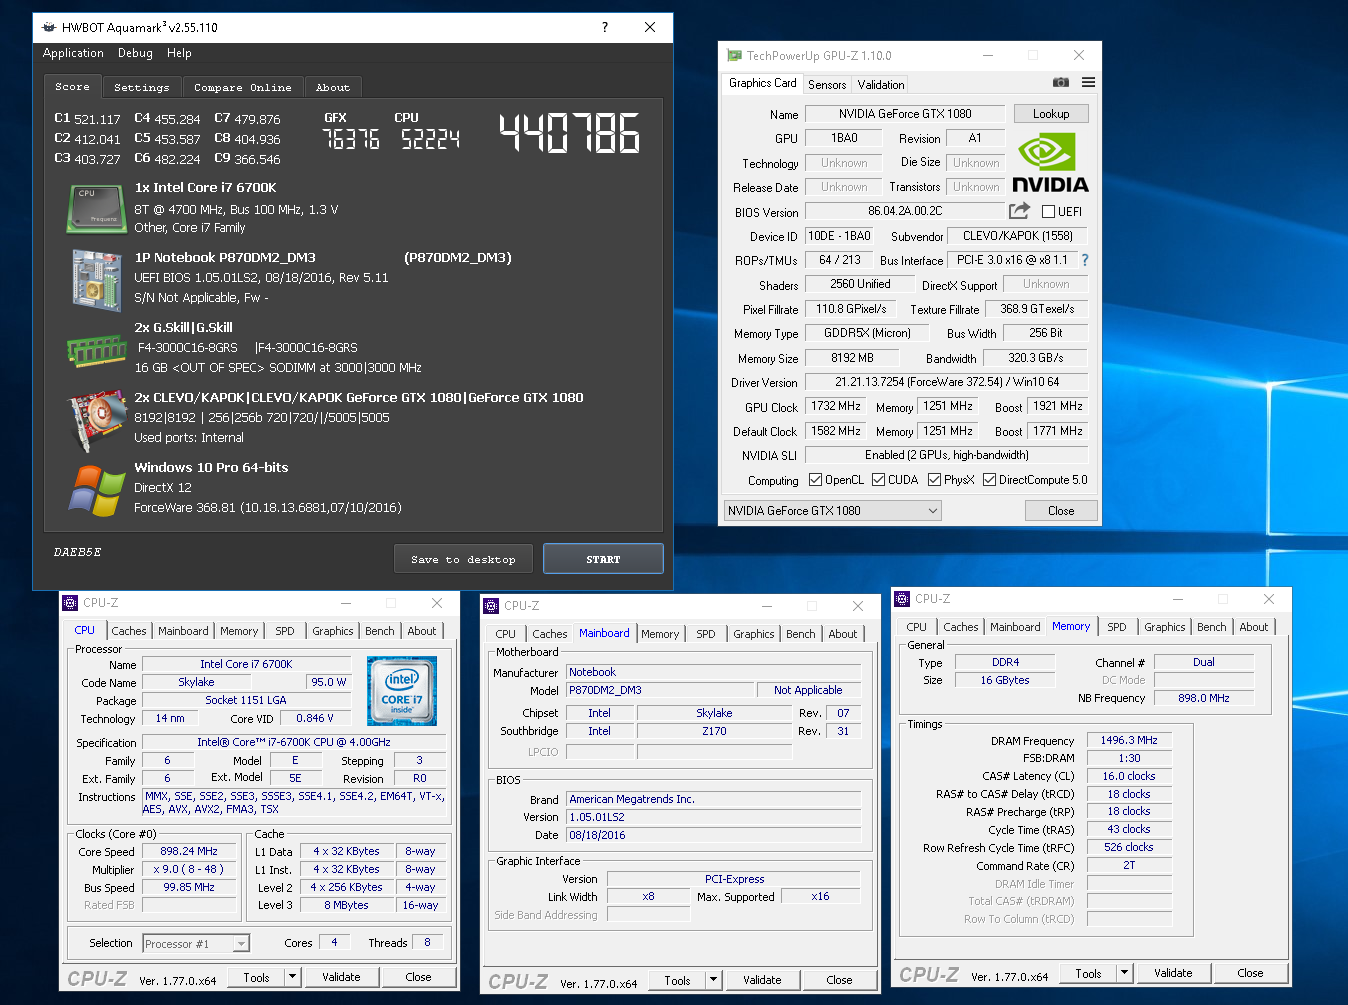Open the SPD tab in middle CPU-Z
Image resolution: width=1348 pixels, height=1005 pixels.
[706, 634]
